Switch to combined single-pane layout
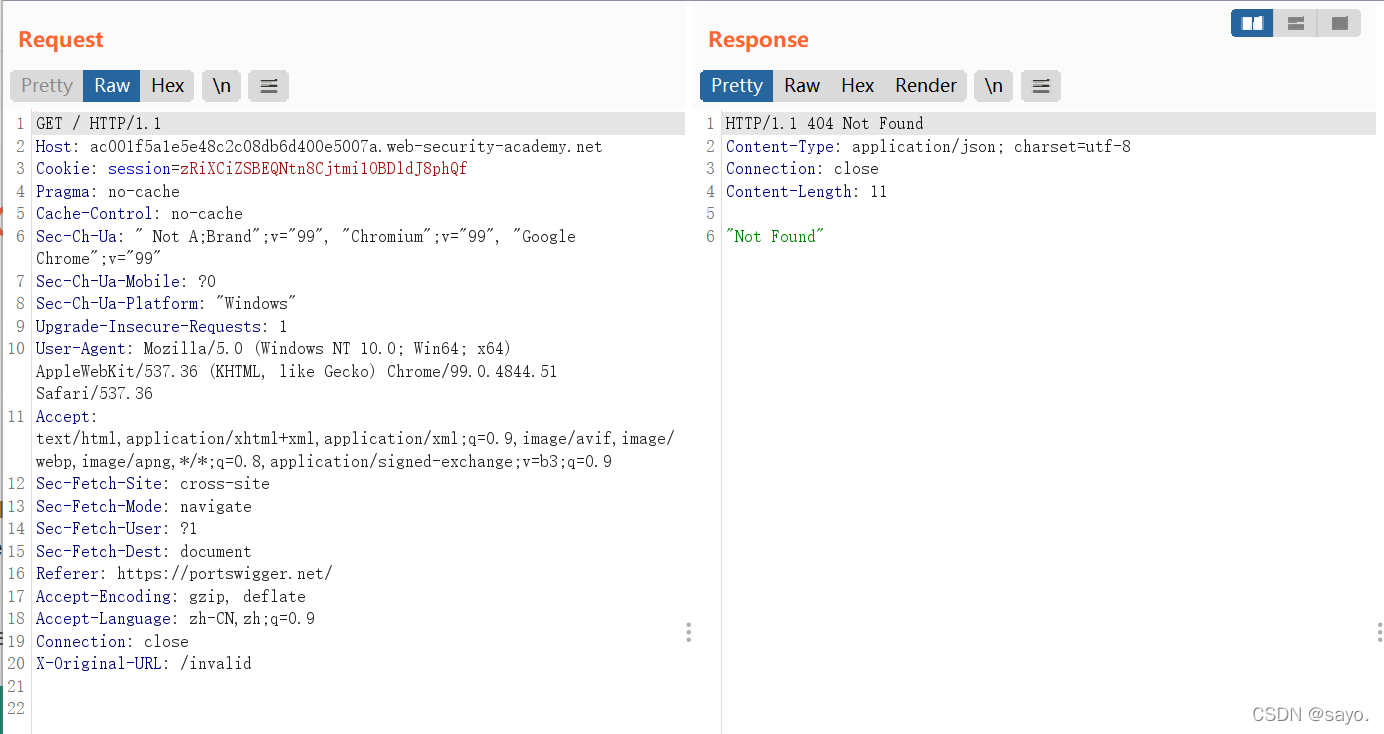Viewport: 1384px width, 734px height. pos(1339,23)
